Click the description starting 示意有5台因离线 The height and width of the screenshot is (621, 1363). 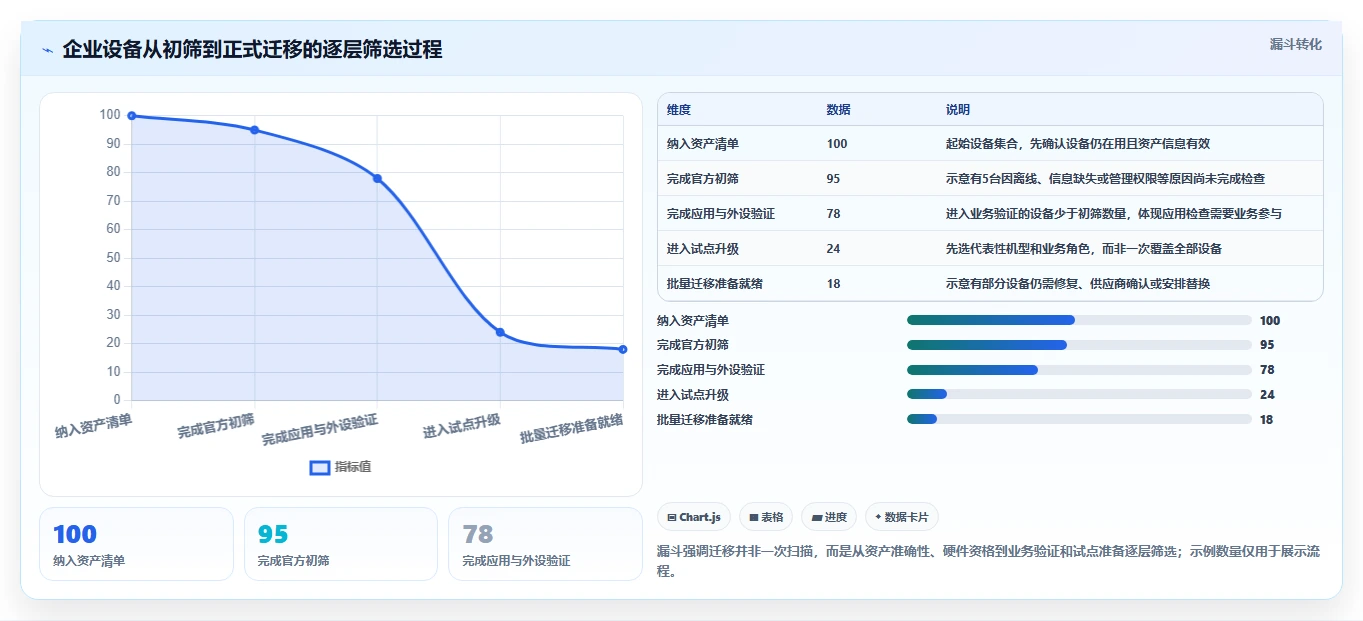(1106, 179)
